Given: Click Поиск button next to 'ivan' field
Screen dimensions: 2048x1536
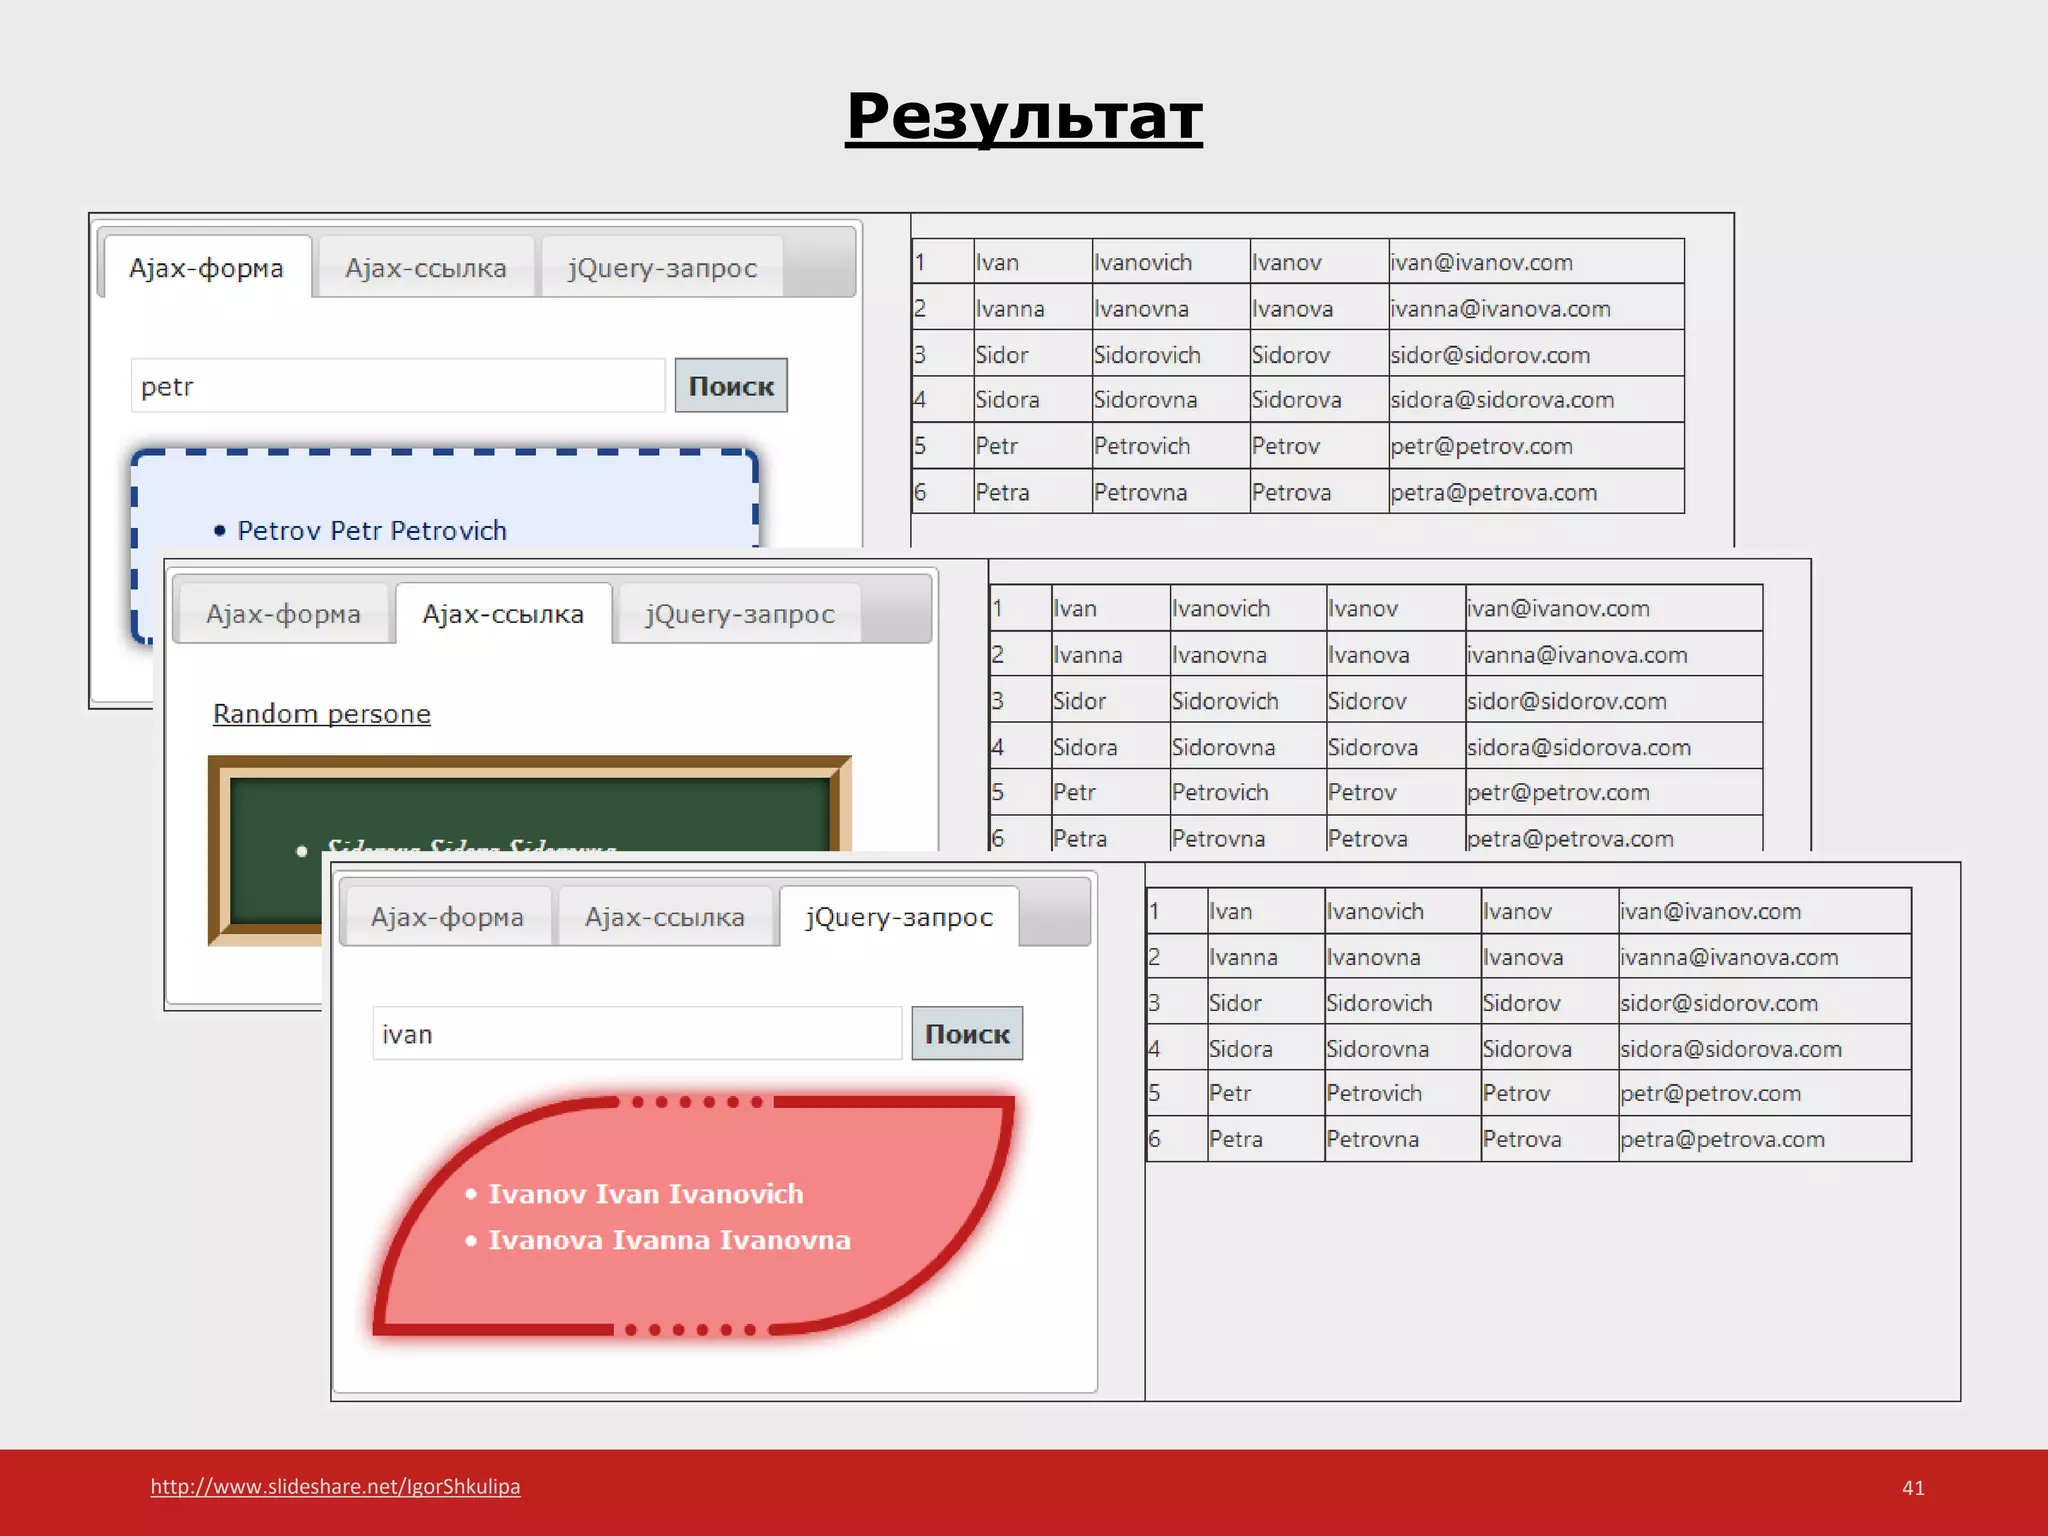Looking at the screenshot, I should 967,1033.
